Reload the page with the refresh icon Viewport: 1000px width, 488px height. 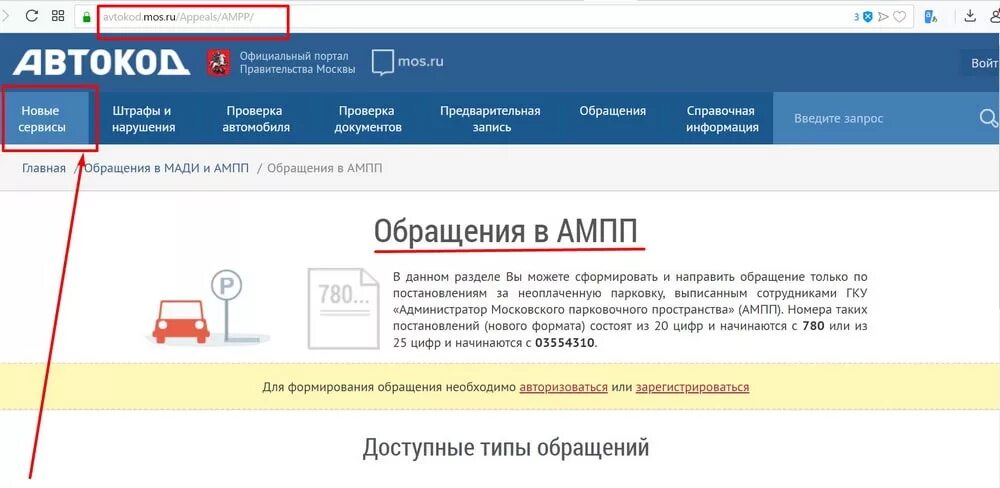tap(31, 16)
